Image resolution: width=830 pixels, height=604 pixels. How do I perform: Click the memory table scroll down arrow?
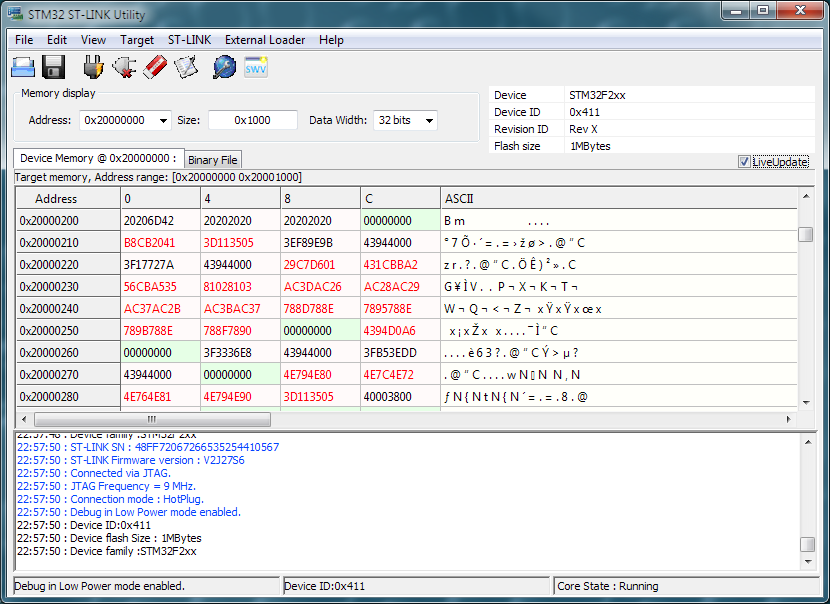click(x=806, y=402)
